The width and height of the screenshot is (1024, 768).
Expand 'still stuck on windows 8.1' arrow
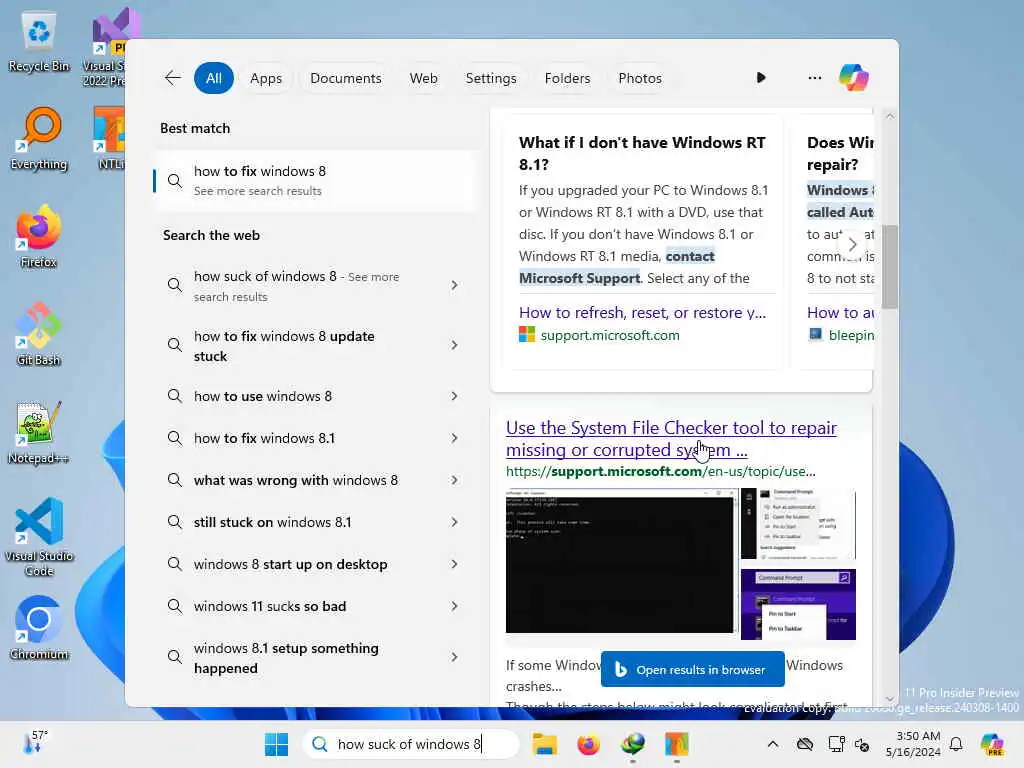(x=455, y=522)
